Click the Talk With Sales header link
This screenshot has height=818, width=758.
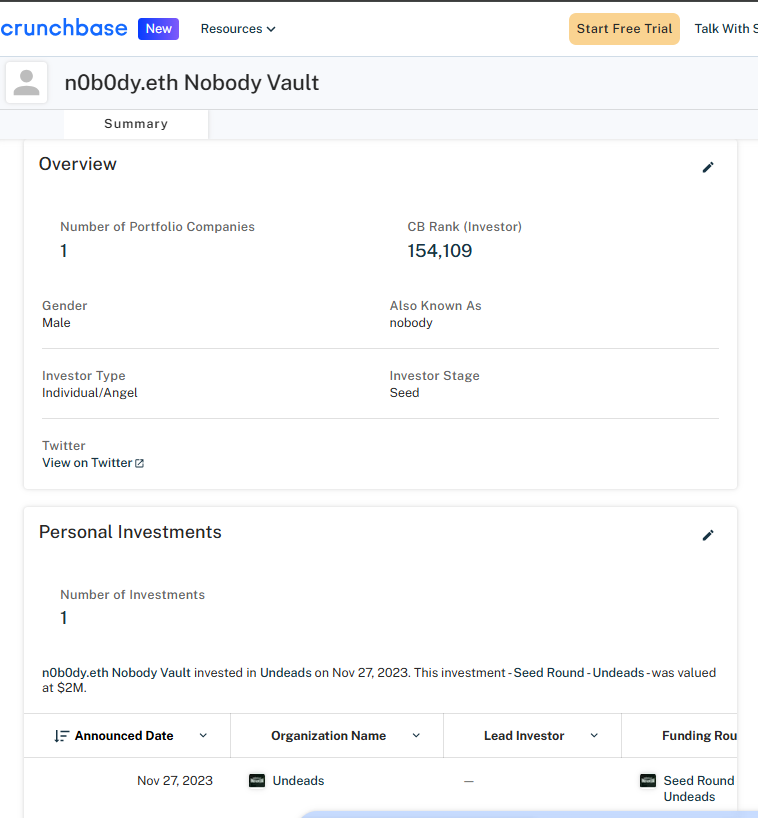(x=725, y=29)
